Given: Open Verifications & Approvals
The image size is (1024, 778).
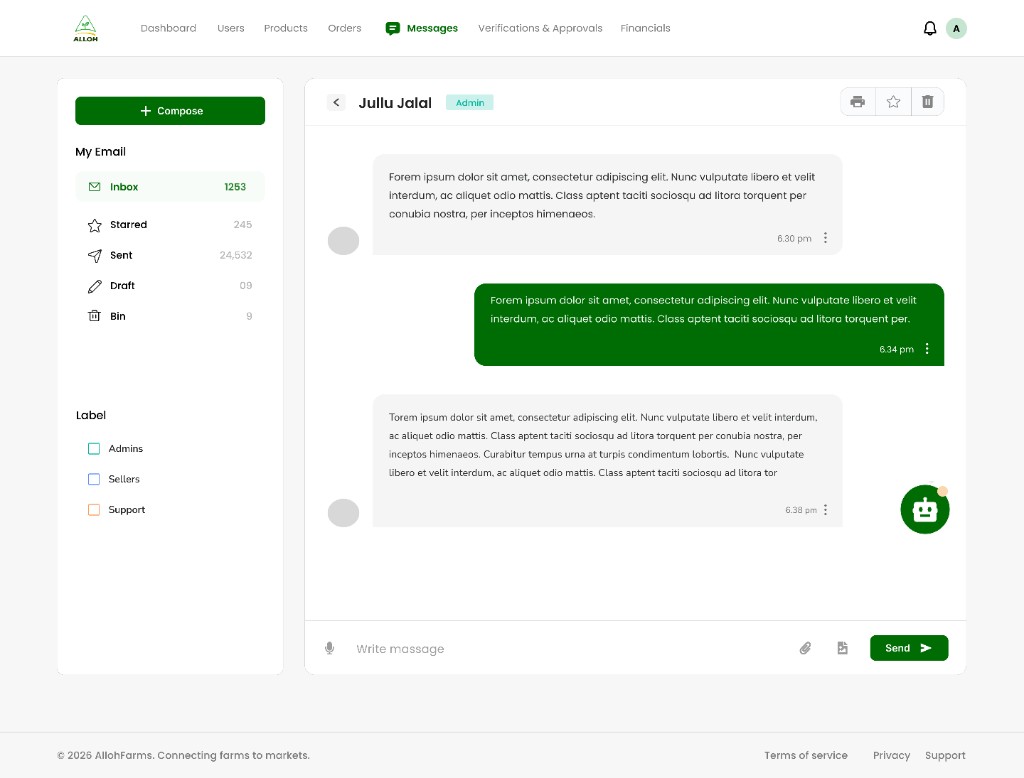Looking at the screenshot, I should [x=540, y=28].
